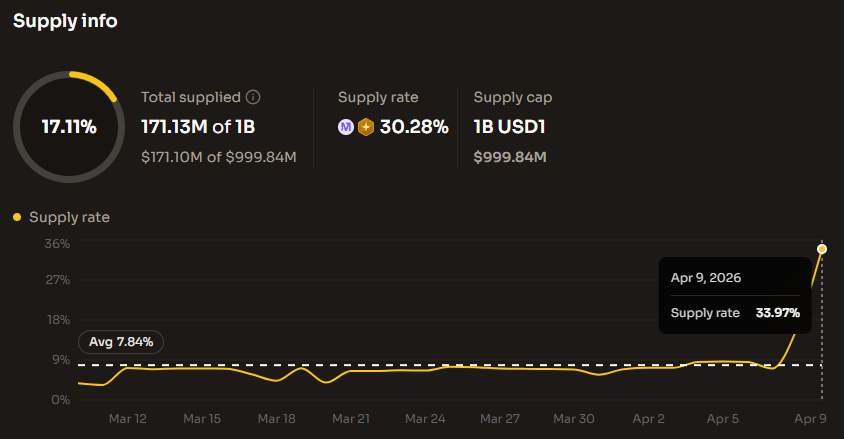
Task: Click the 30.28% supply rate value
Action: click(x=414, y=127)
